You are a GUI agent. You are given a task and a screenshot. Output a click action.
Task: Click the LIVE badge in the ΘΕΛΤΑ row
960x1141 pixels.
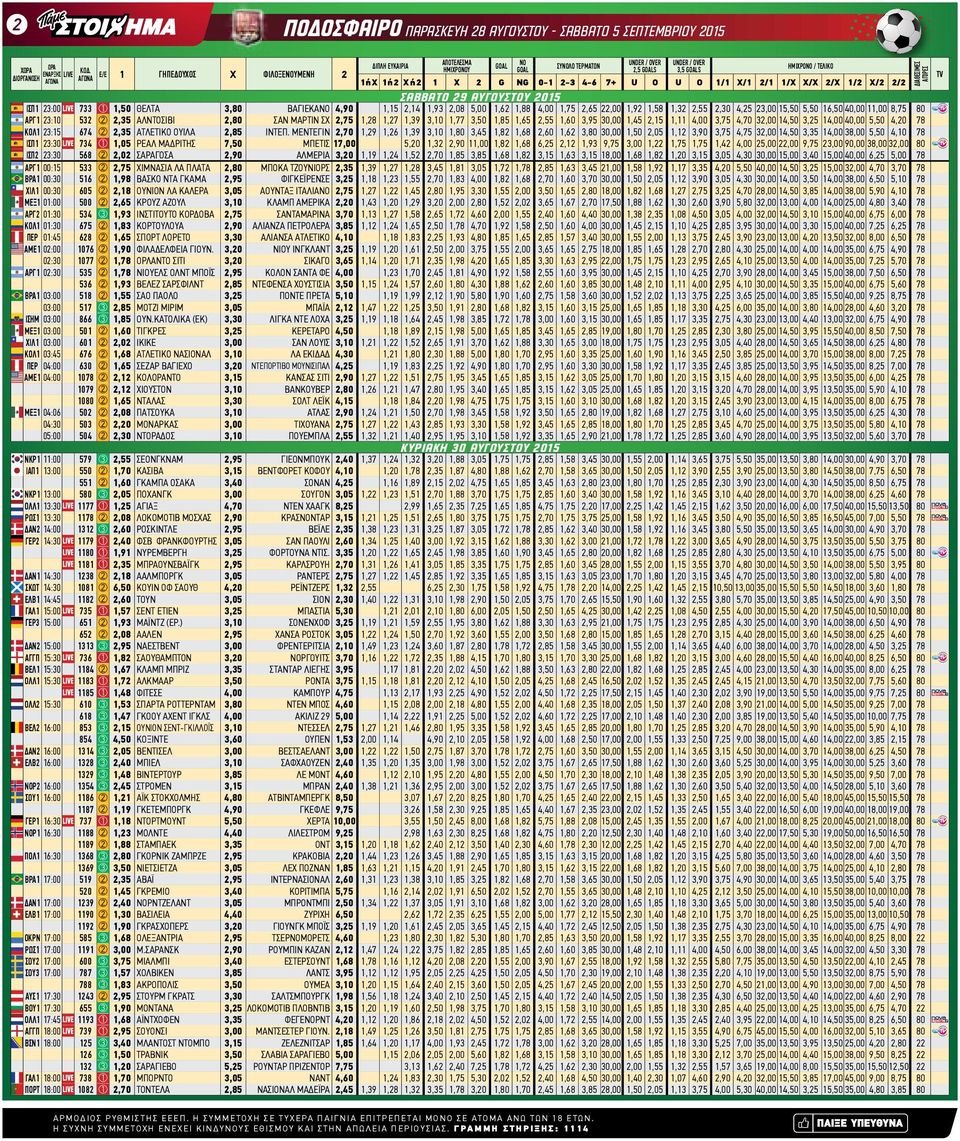[x=68, y=108]
